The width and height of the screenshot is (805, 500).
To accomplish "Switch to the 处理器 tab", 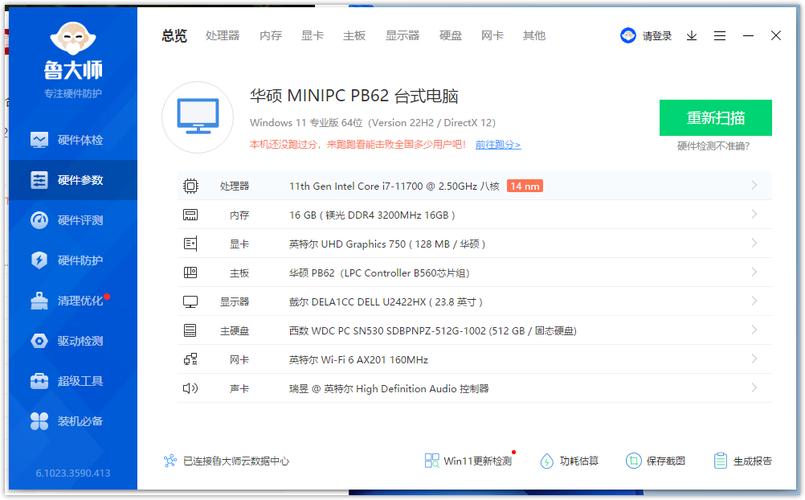I will pos(222,35).
